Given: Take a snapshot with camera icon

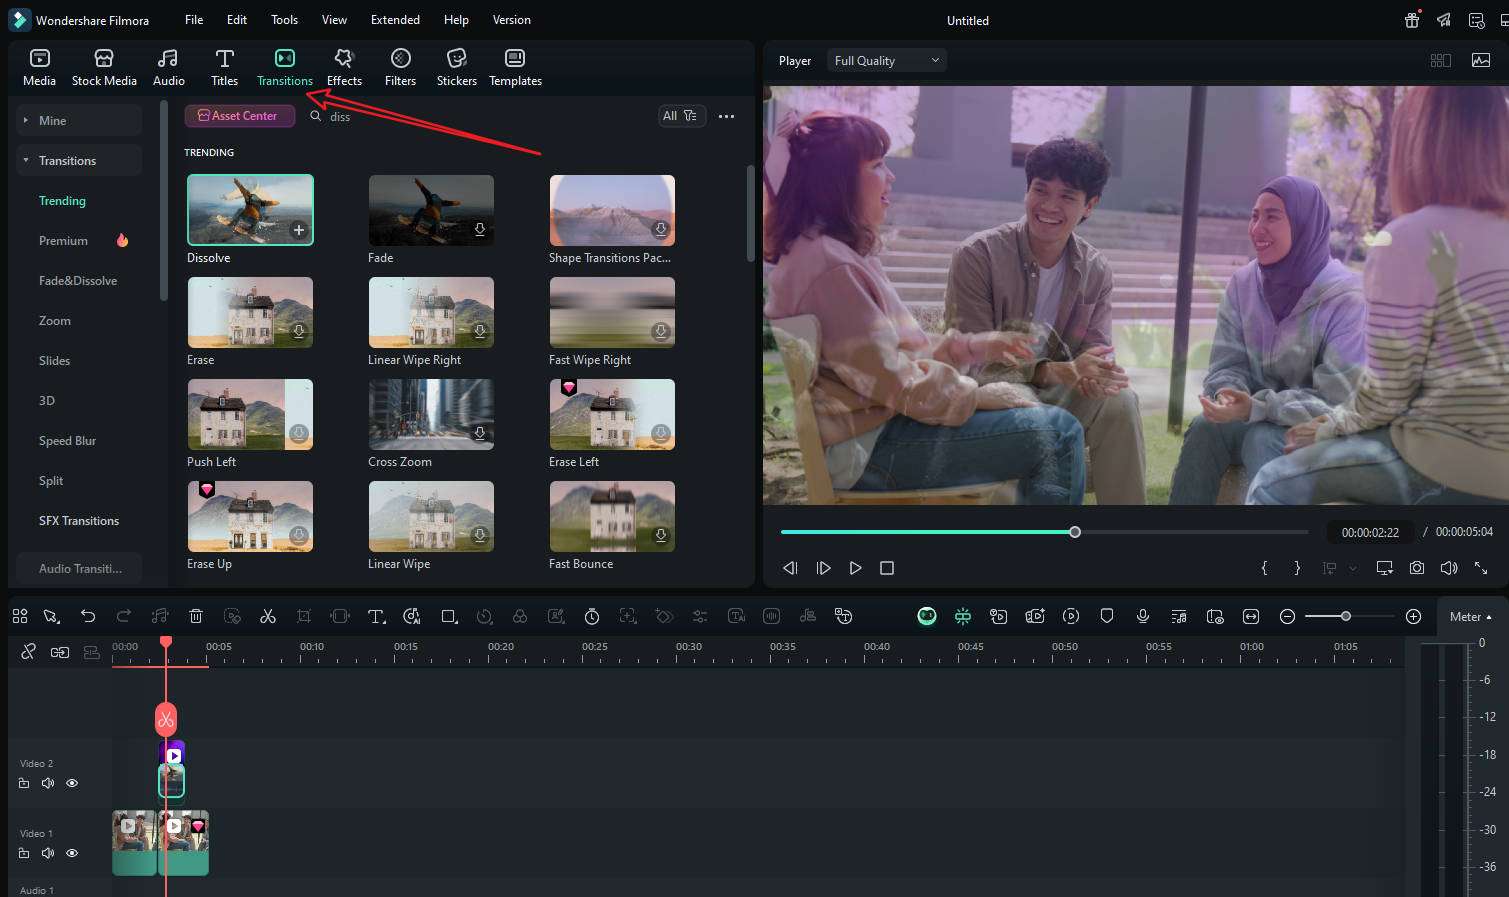Looking at the screenshot, I should pos(1417,568).
